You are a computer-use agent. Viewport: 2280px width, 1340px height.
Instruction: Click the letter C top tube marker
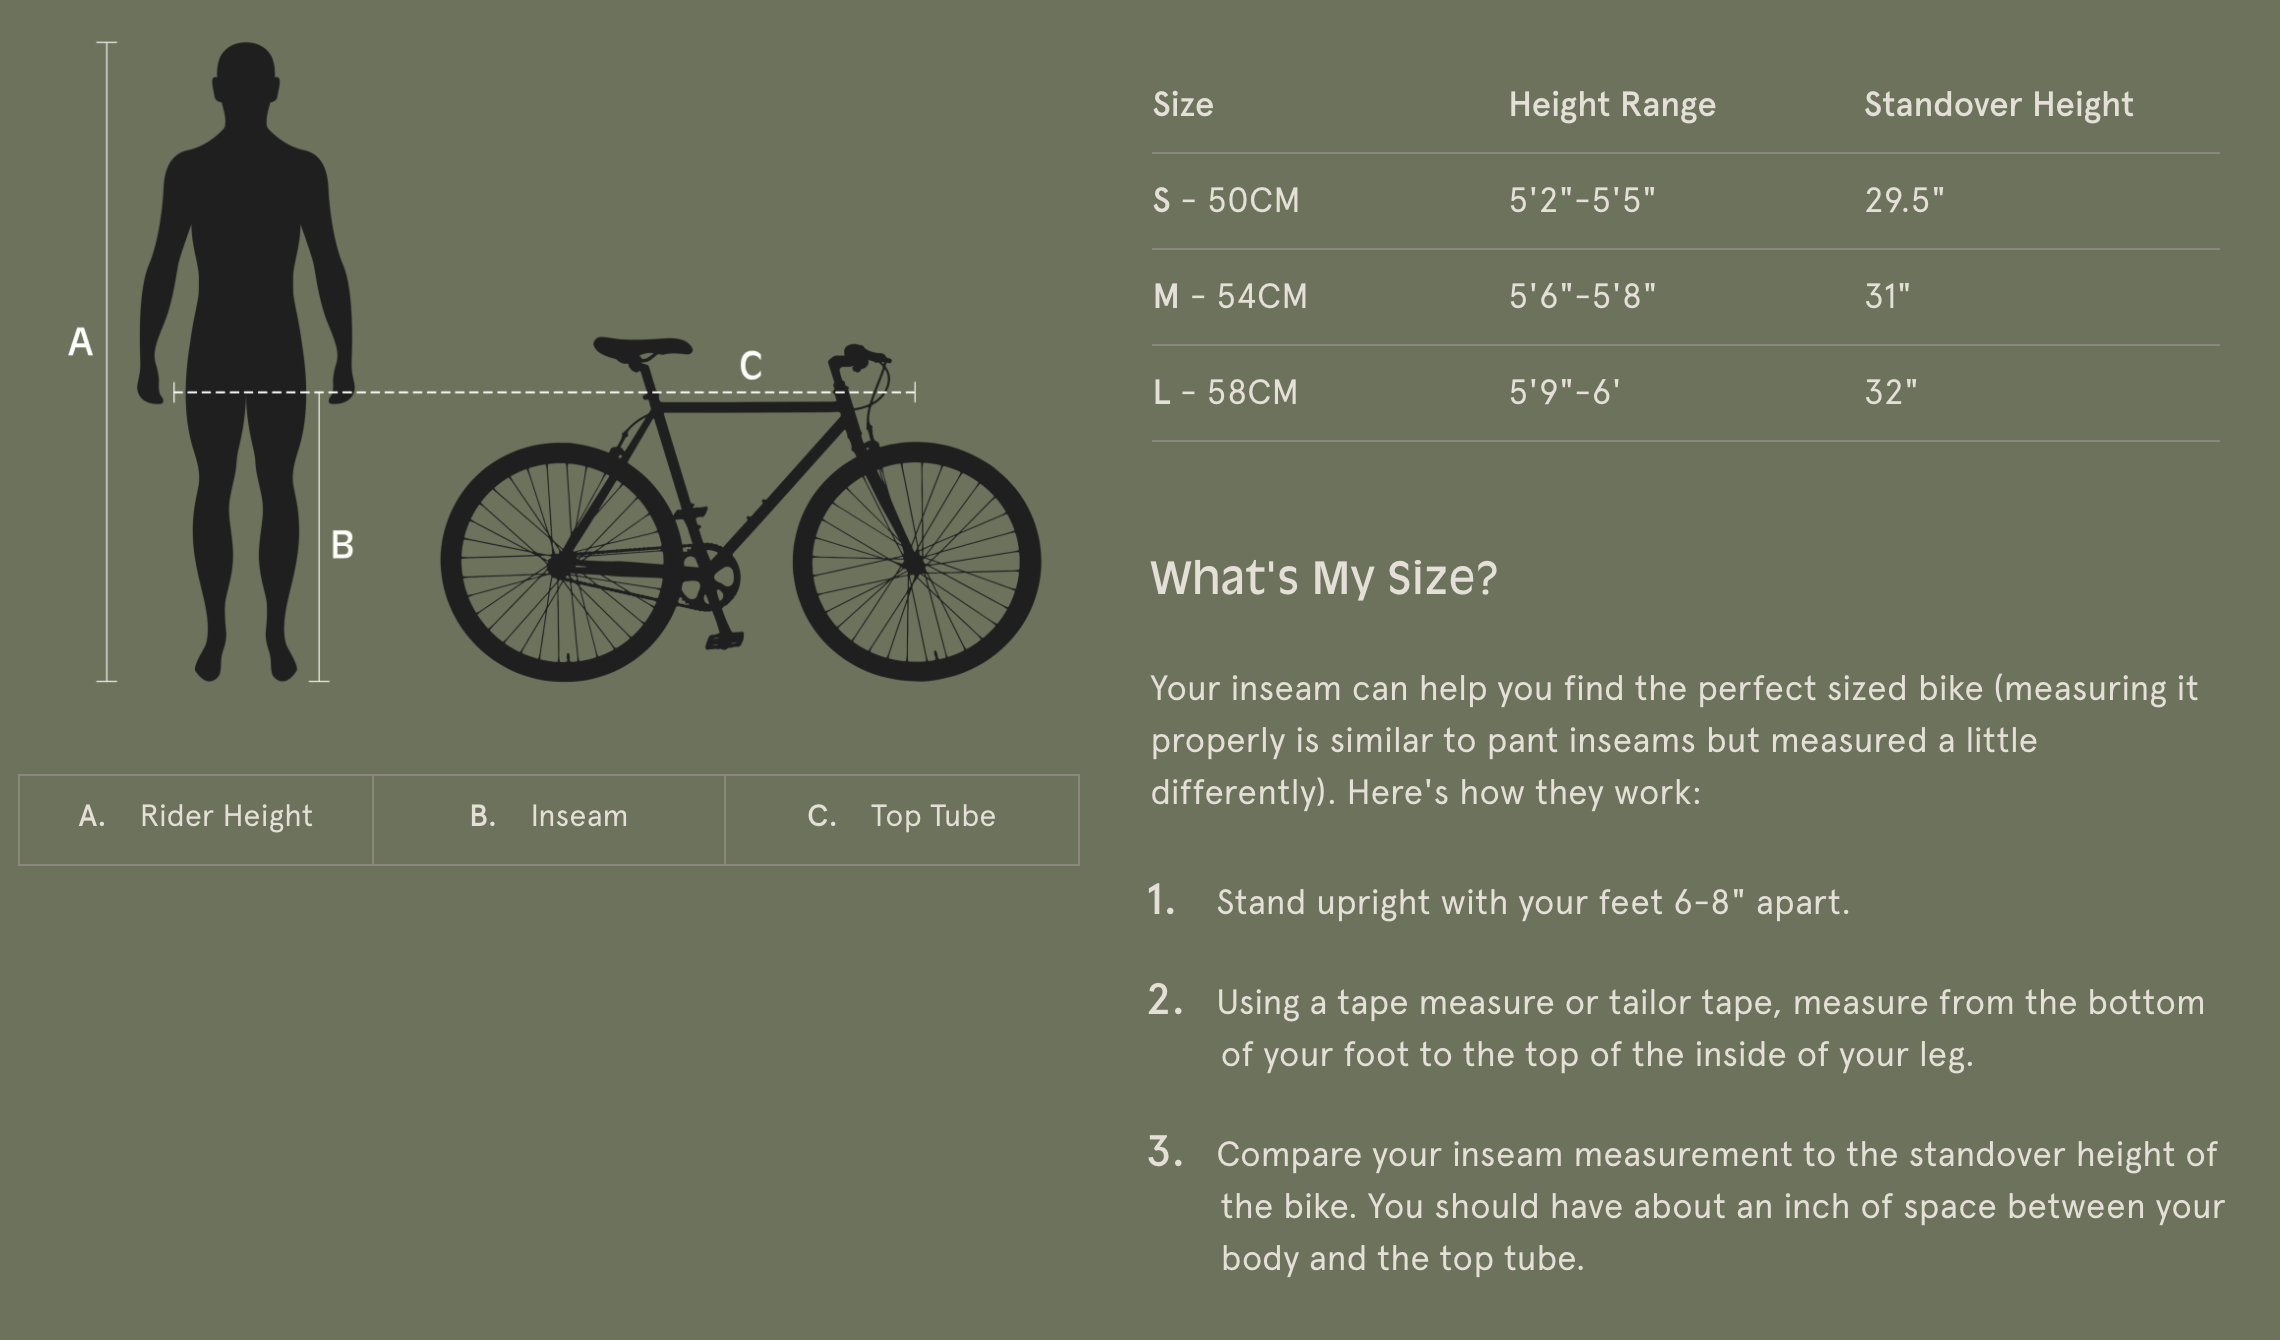tap(750, 366)
